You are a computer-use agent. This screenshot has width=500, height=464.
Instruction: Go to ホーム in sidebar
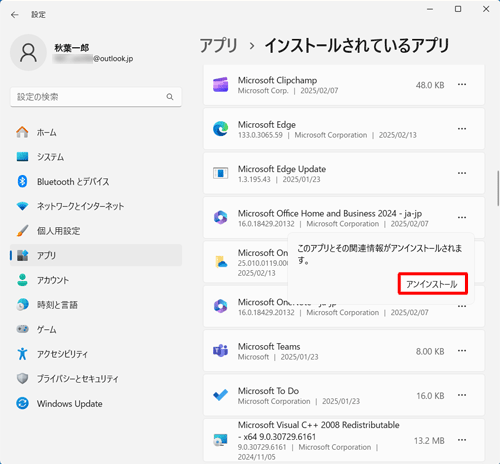(x=96, y=132)
